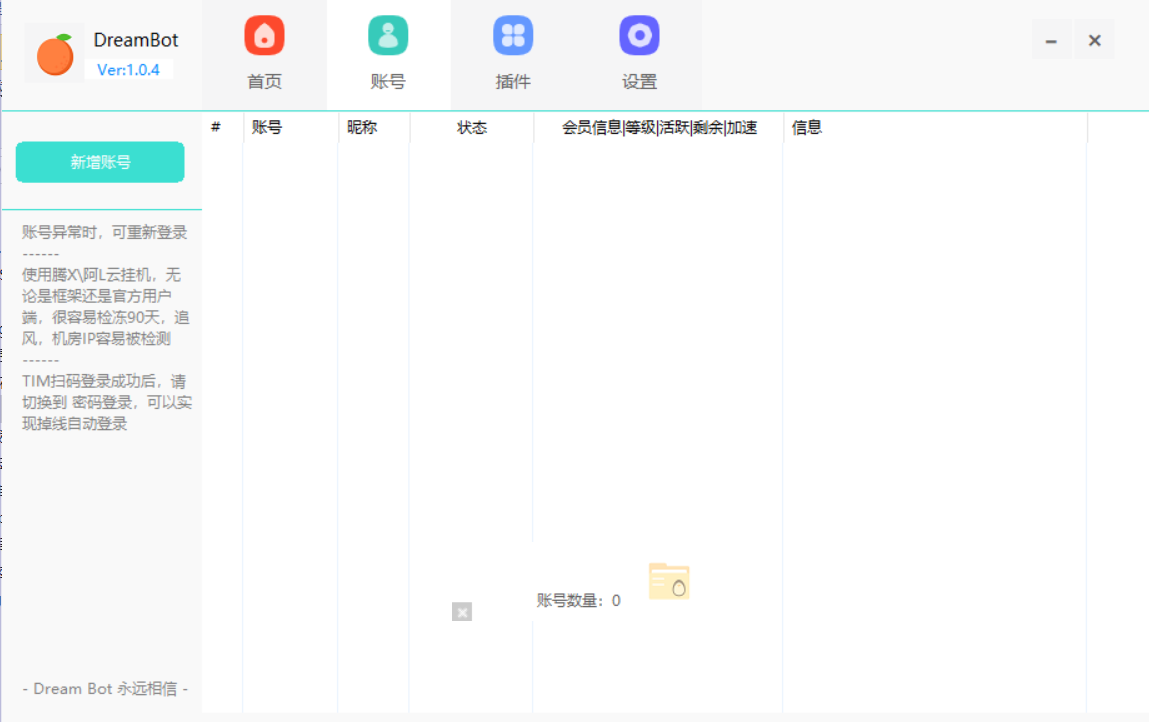Open the purple 设置 settings icon
The image size is (1149, 722).
pyautogui.click(x=639, y=35)
